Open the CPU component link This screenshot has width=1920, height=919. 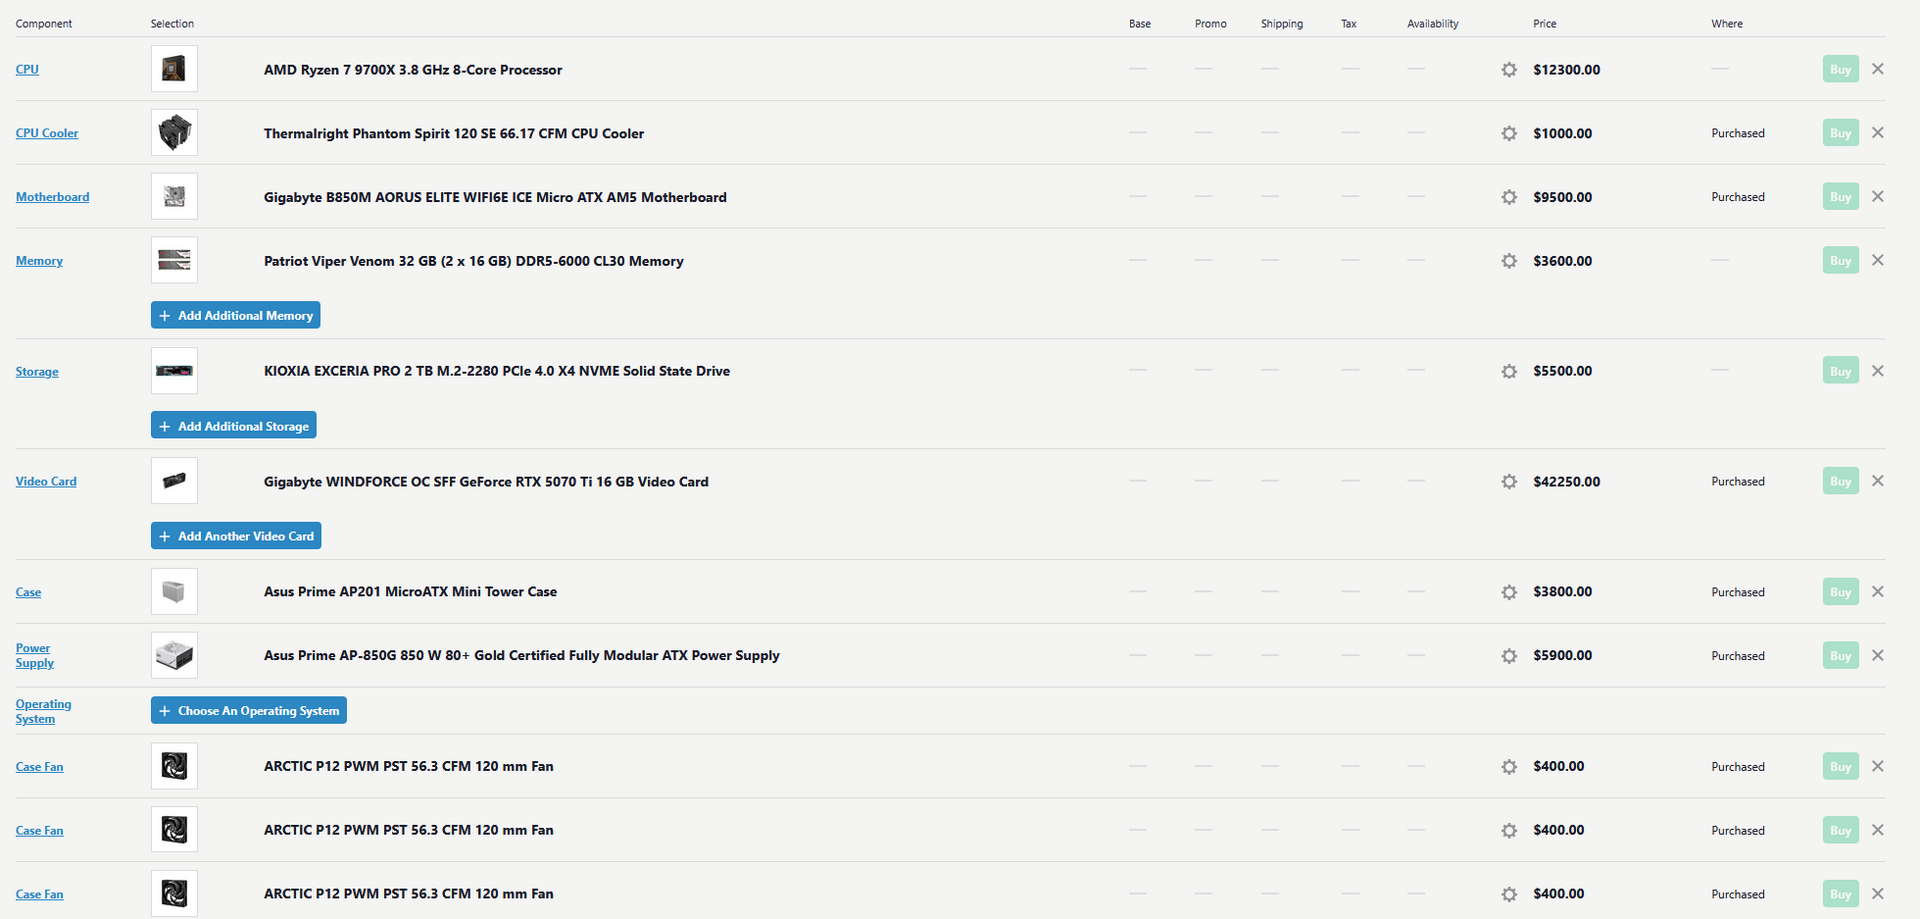(27, 69)
